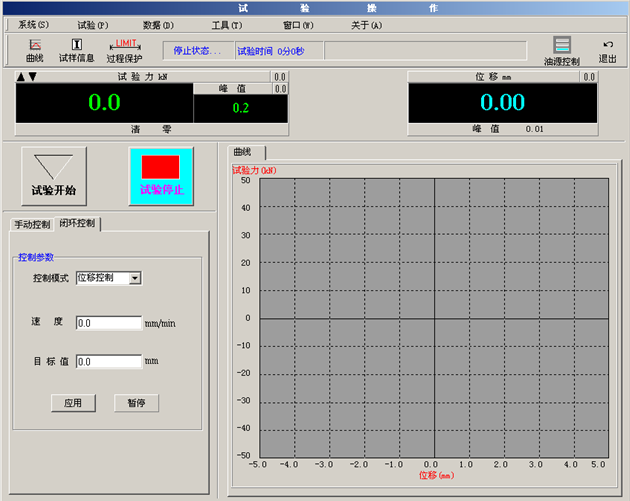Click the 试样信息 specimen info icon
The height and width of the screenshot is (501, 630).
pos(76,50)
